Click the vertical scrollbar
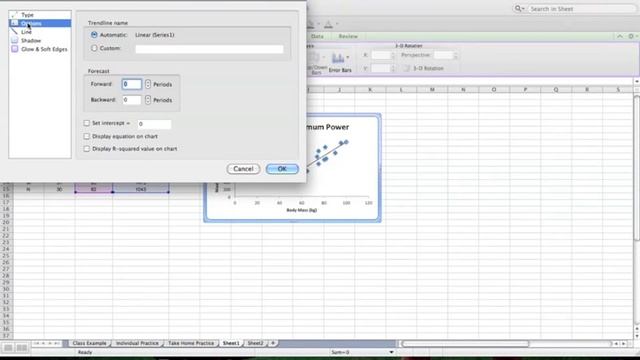The width and height of the screenshot is (640, 360). (x=637, y=167)
